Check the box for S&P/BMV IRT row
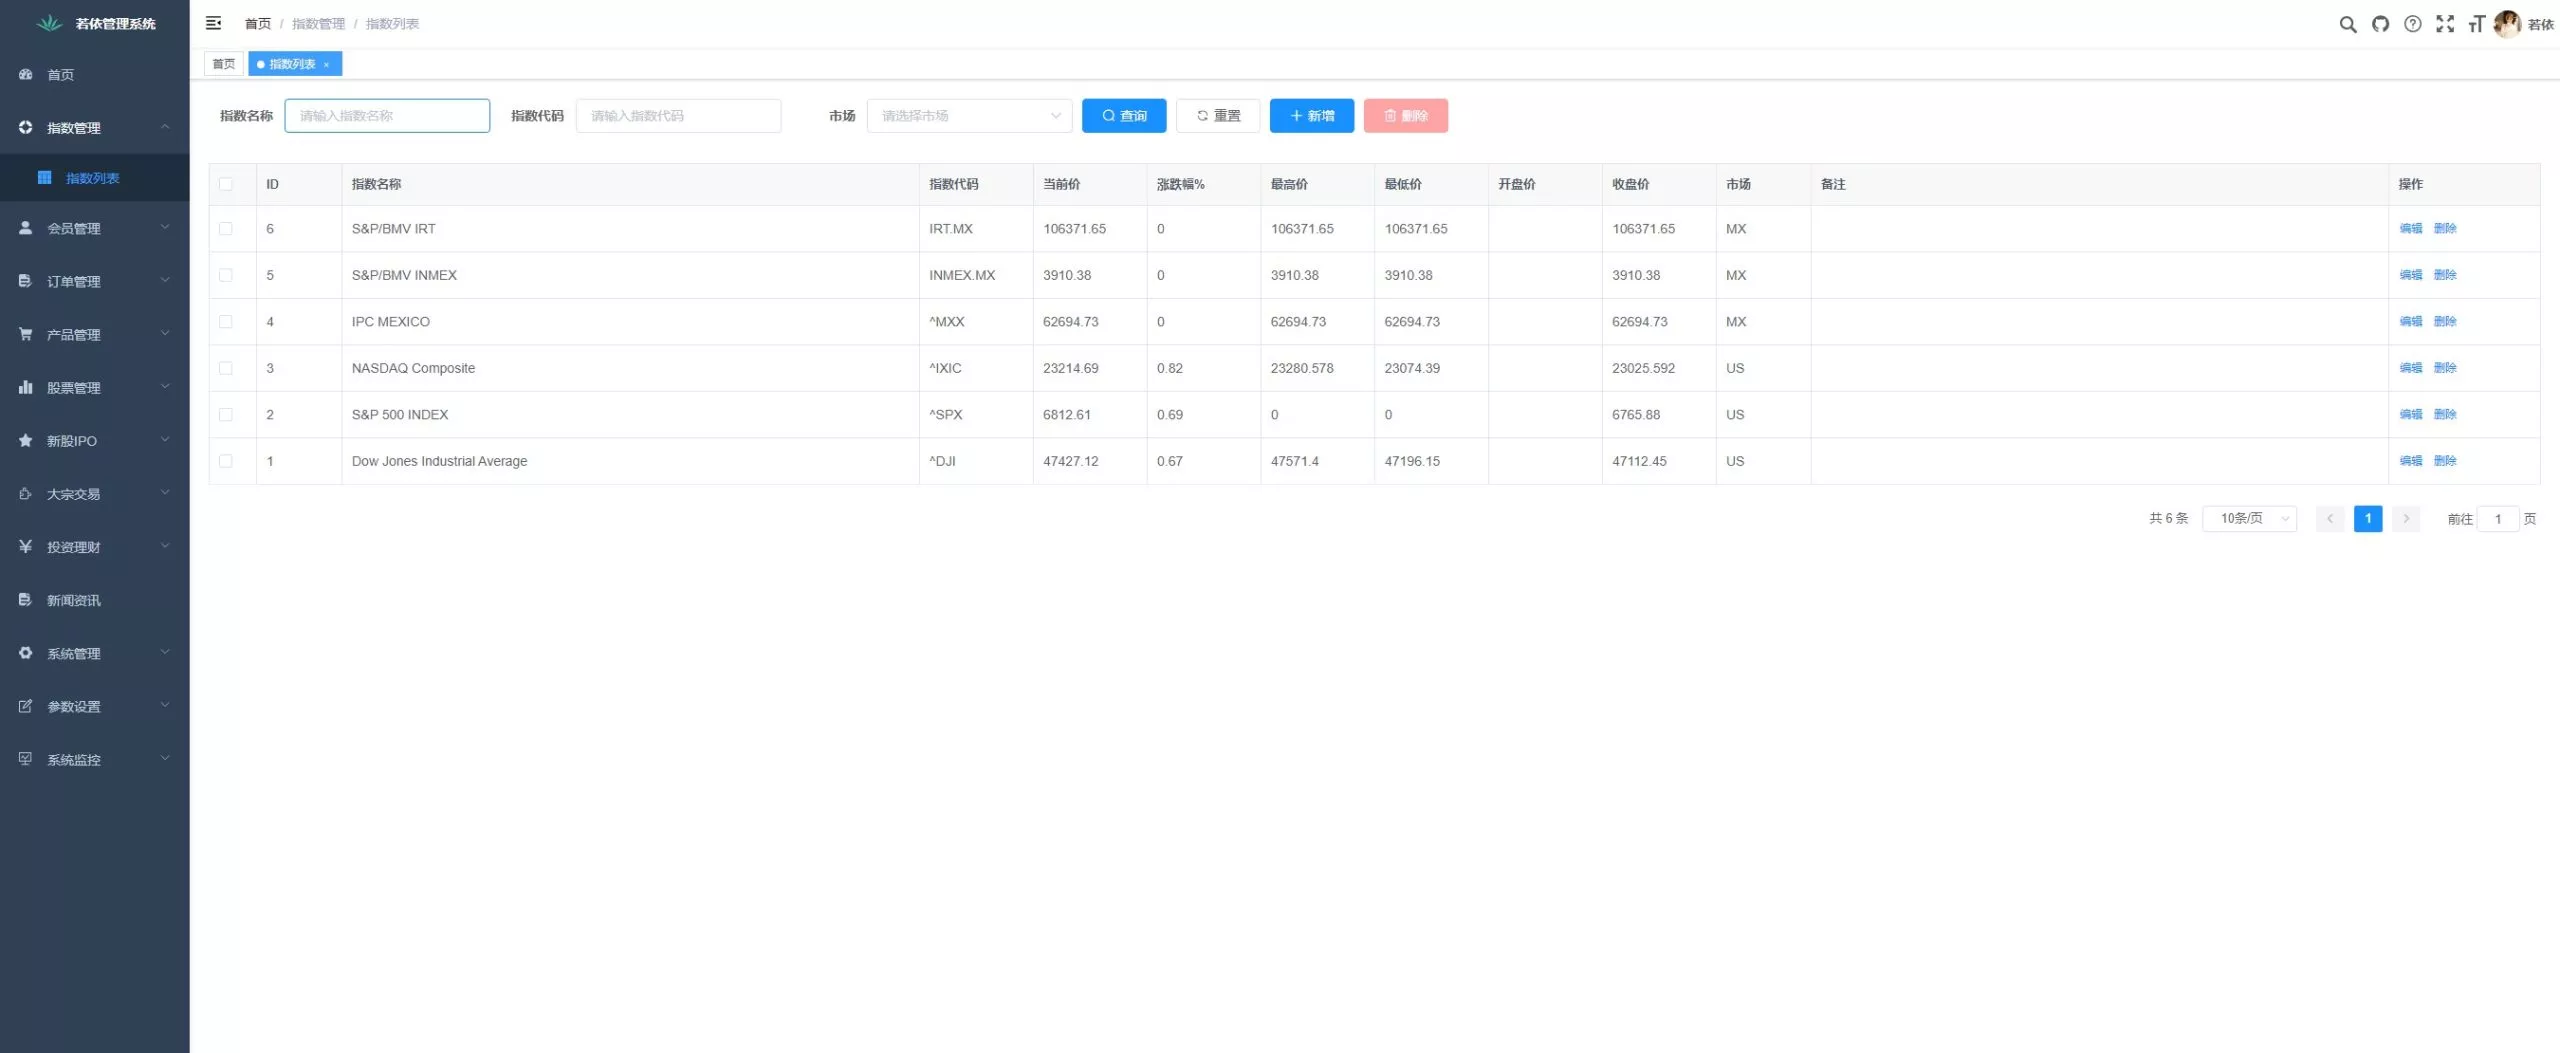This screenshot has height=1053, width=2560. pos(226,229)
